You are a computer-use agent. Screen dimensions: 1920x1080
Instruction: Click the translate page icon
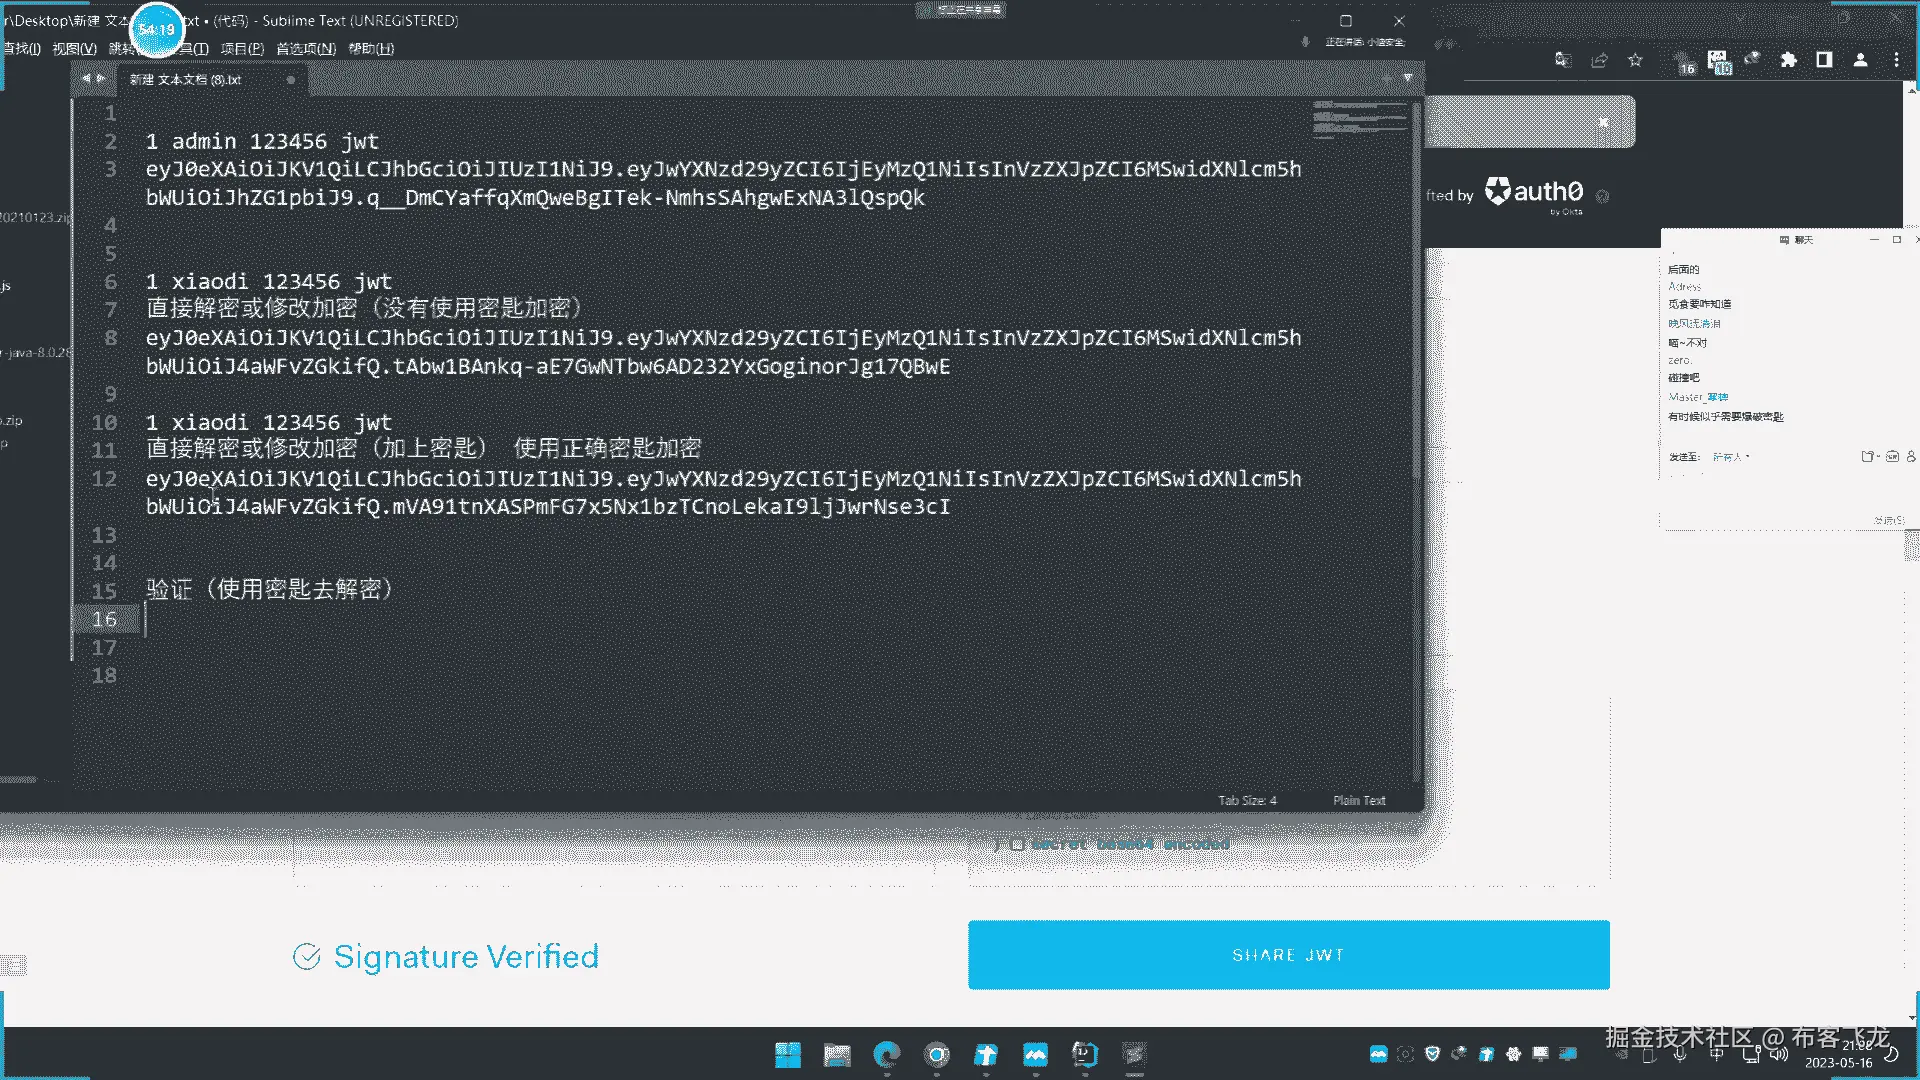[1563, 60]
